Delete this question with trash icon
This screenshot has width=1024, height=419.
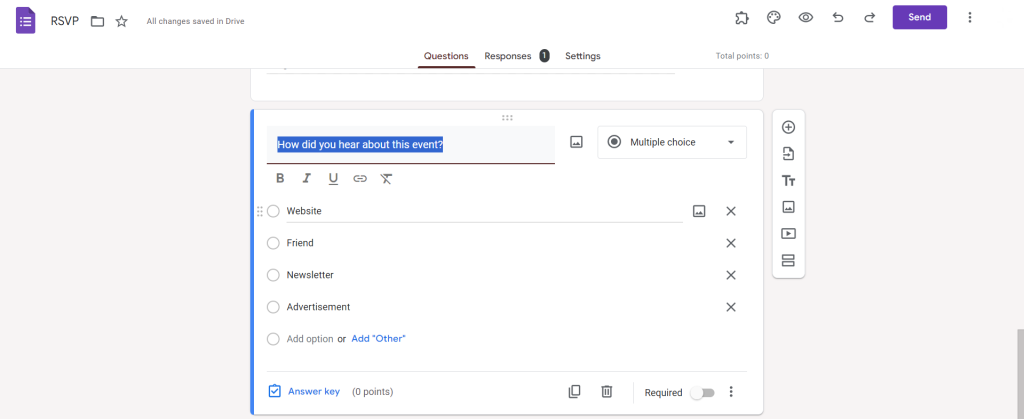pos(607,392)
